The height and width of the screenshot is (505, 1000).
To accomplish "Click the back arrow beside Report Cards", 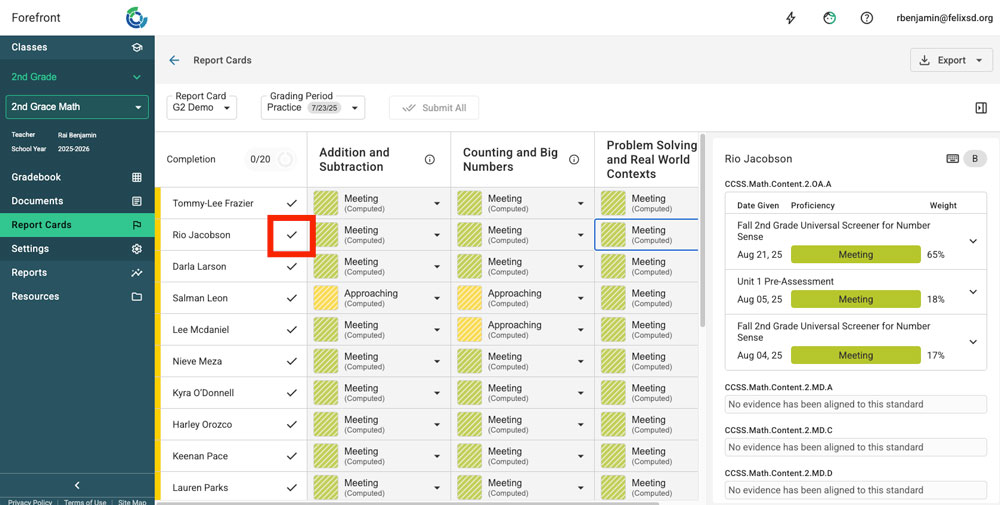I will 174,60.
